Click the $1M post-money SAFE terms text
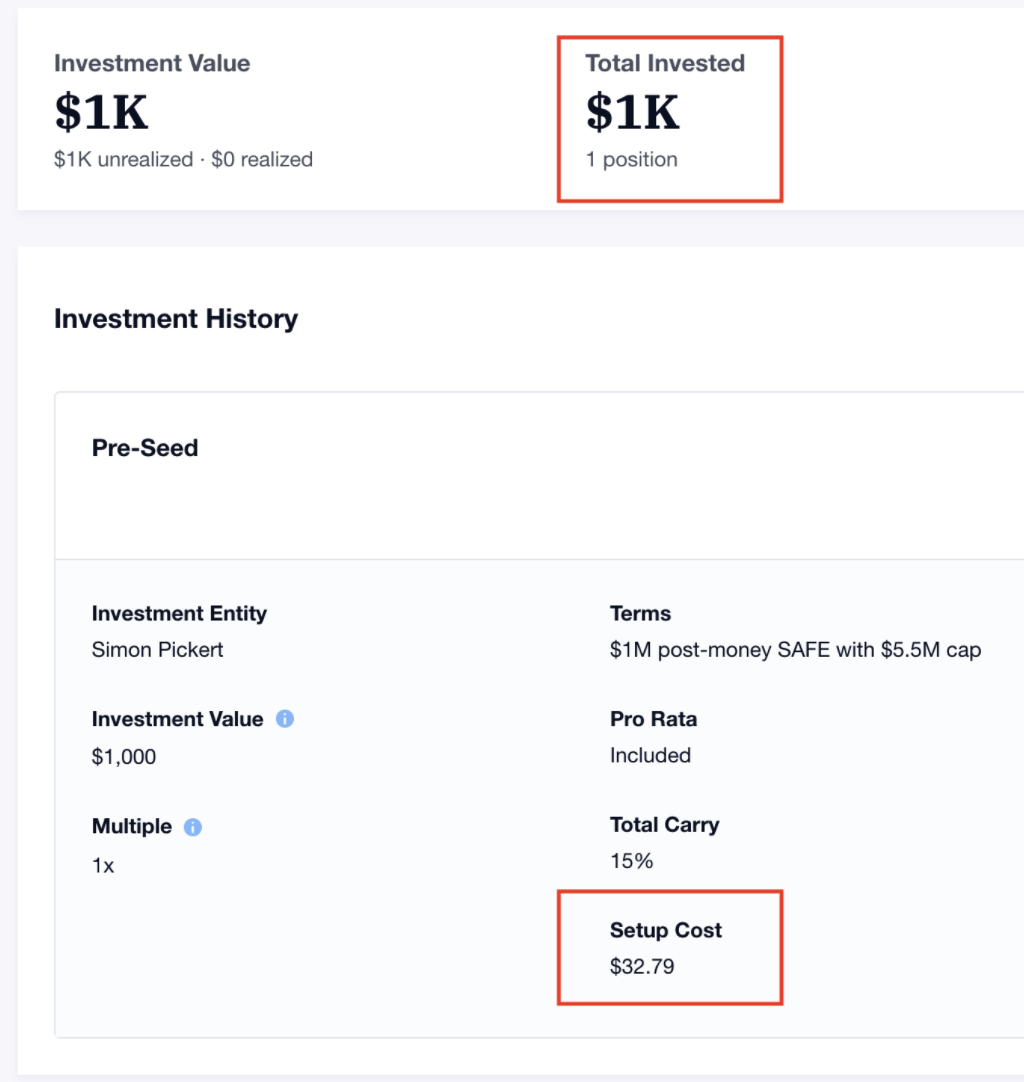This screenshot has height=1082, width=1024. (x=795, y=650)
